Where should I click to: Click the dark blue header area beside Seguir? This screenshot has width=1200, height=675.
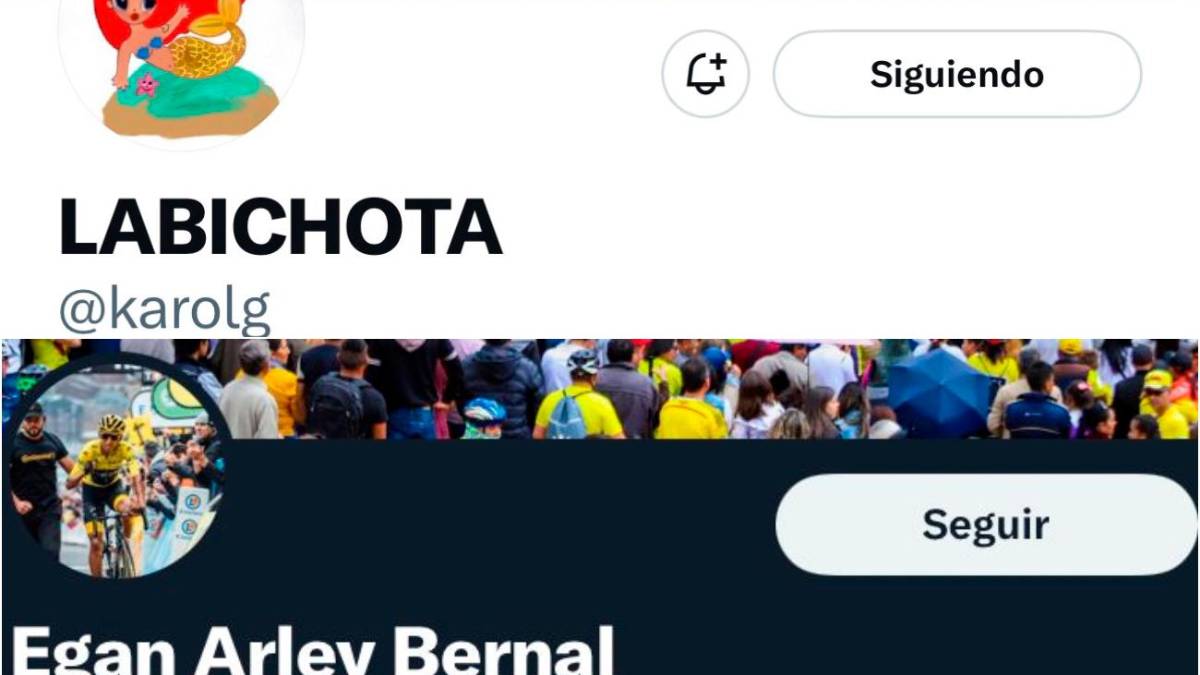[500, 520]
